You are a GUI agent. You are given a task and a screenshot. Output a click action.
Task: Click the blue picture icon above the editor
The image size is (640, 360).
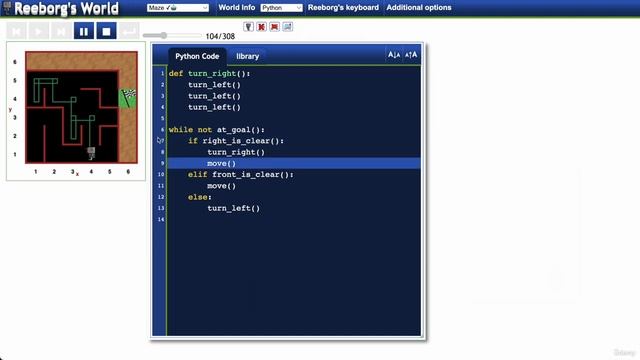coord(287,27)
